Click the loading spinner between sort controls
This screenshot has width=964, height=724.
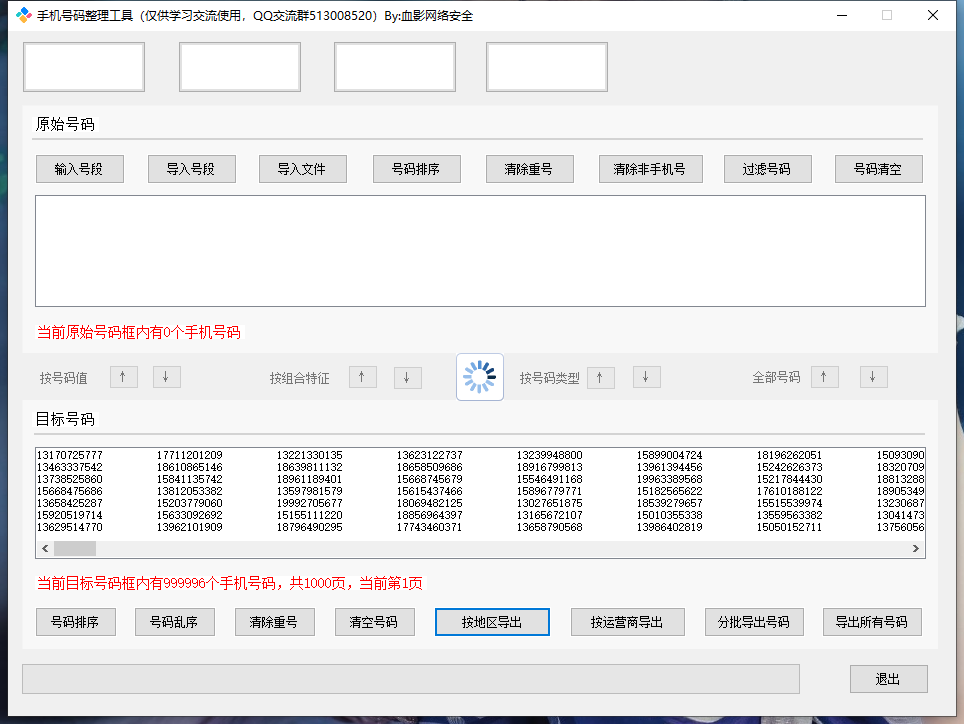pos(480,377)
